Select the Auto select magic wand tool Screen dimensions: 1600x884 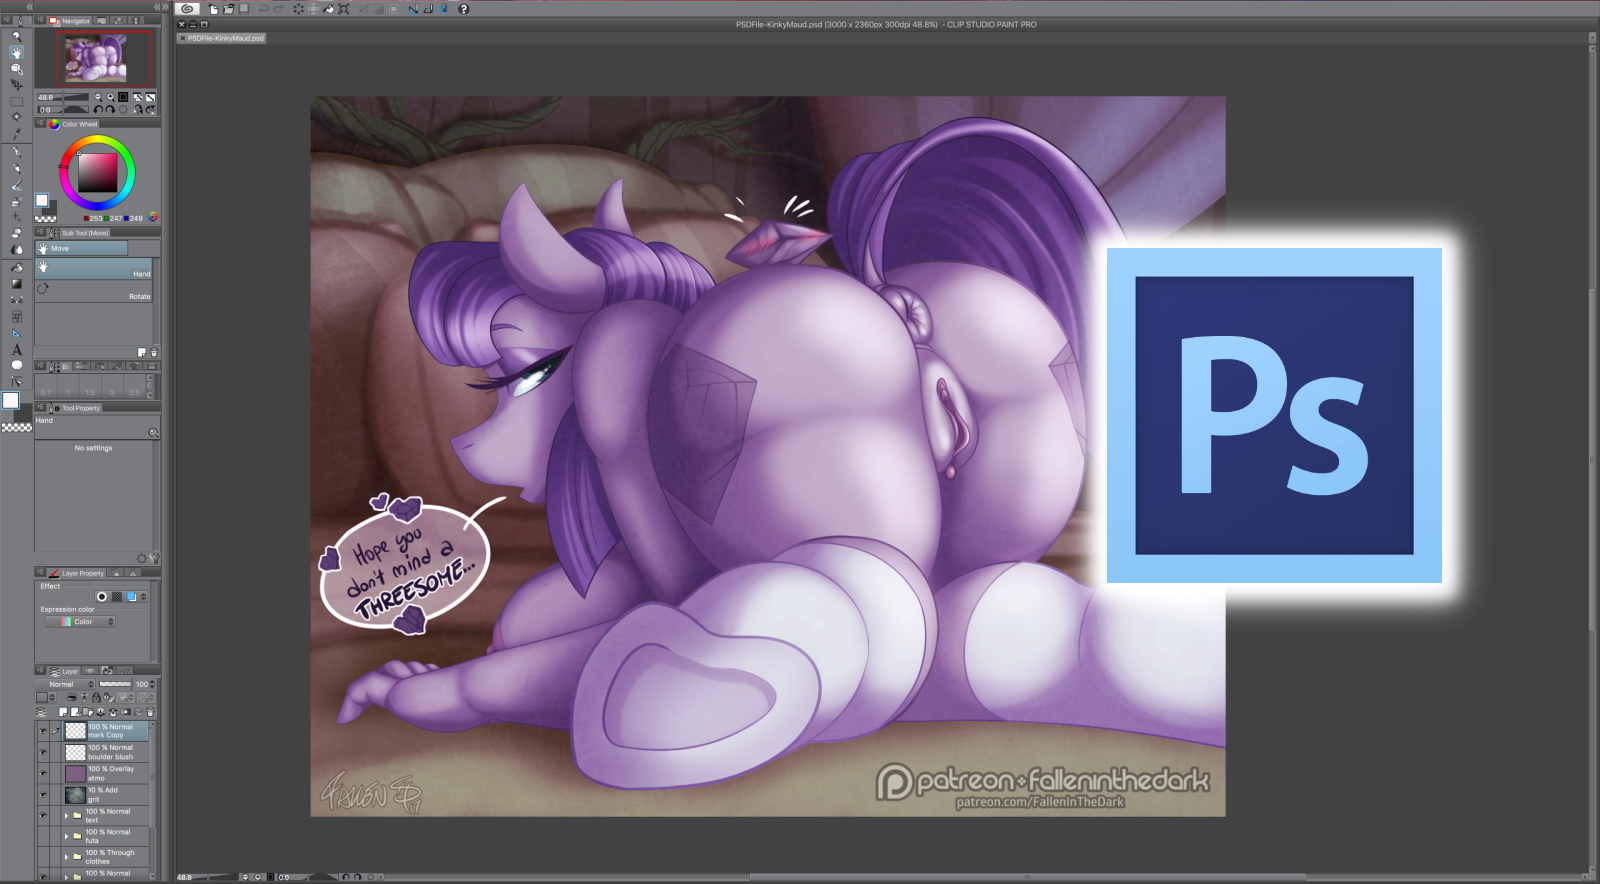point(16,117)
